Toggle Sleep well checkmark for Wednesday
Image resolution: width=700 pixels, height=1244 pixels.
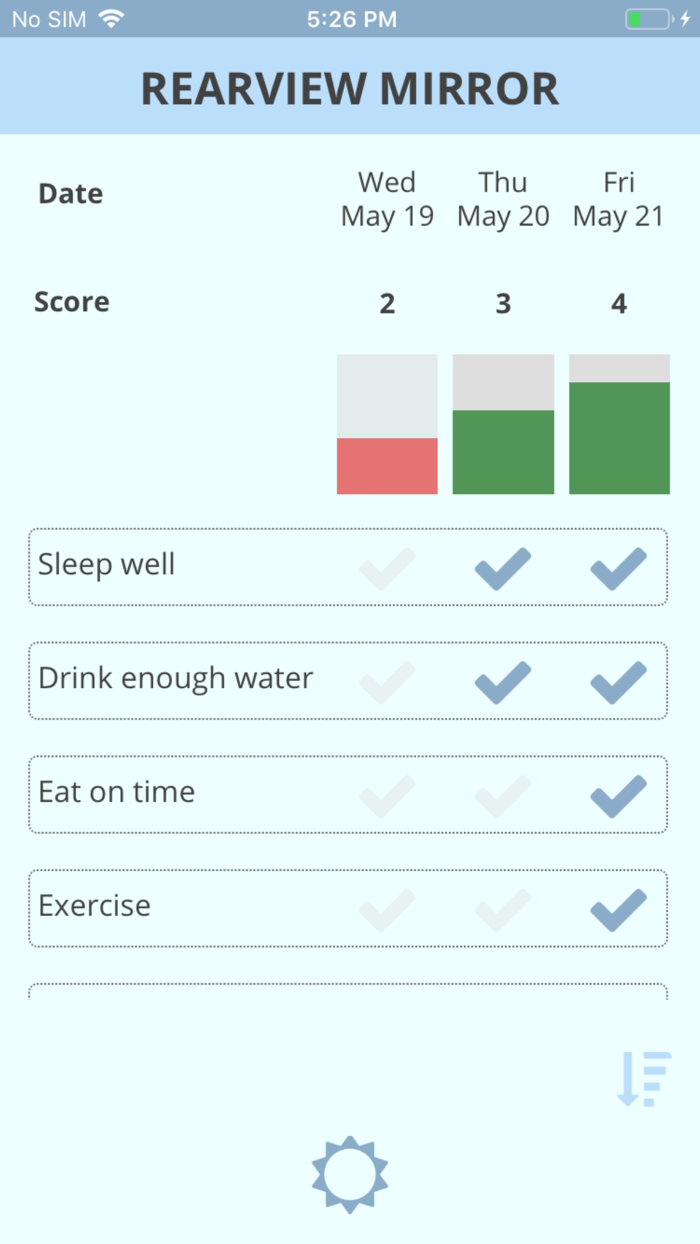click(x=387, y=569)
